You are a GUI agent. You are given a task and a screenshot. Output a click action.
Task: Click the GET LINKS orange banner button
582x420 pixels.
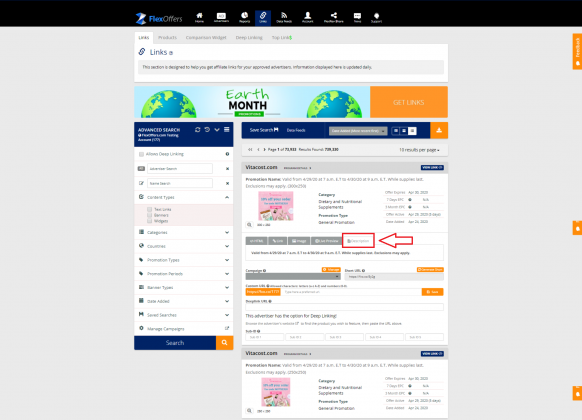(x=409, y=102)
